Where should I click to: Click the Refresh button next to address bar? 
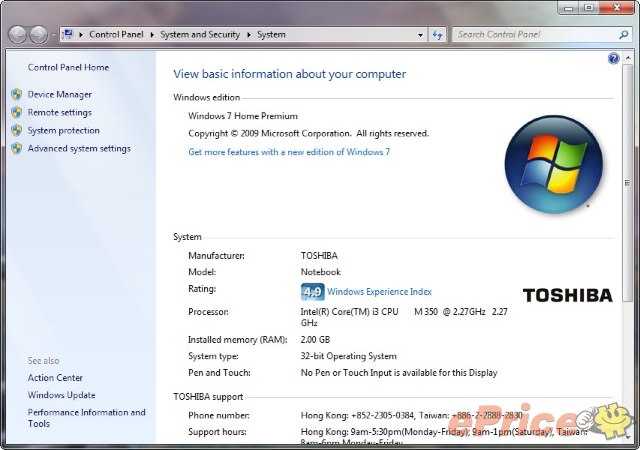[x=438, y=35]
